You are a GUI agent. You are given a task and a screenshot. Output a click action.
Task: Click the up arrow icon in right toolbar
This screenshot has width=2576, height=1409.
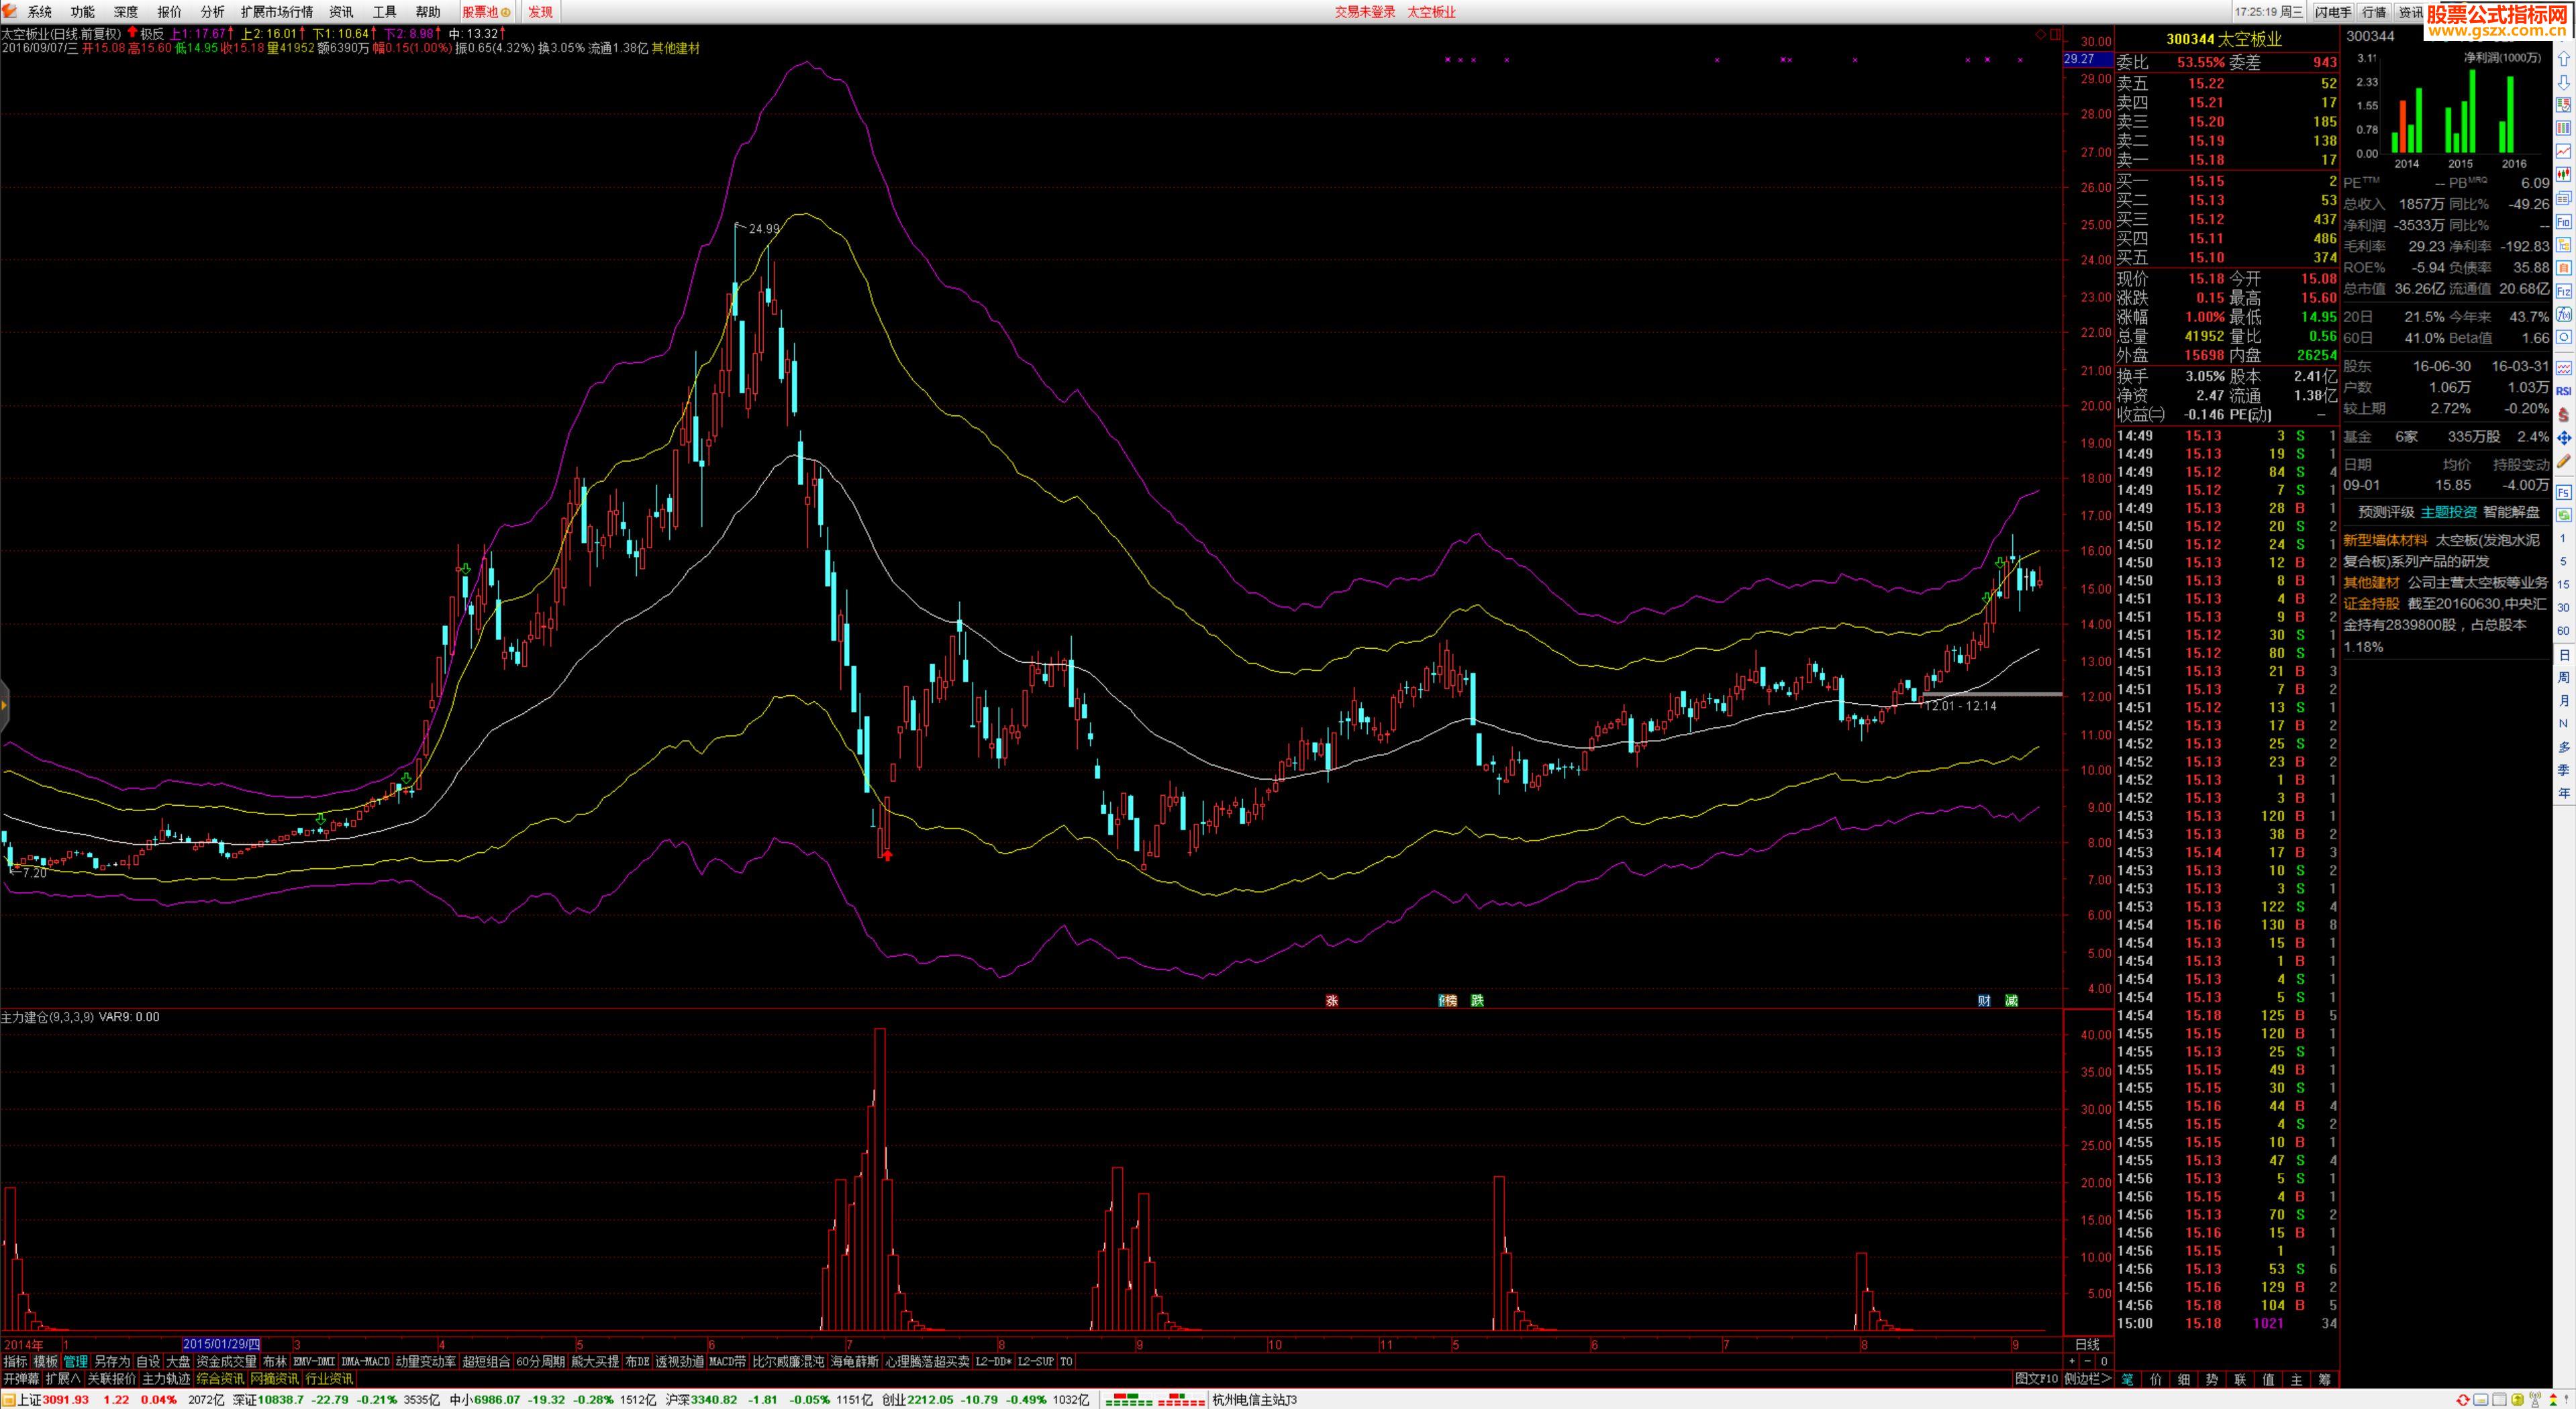(x=2563, y=59)
